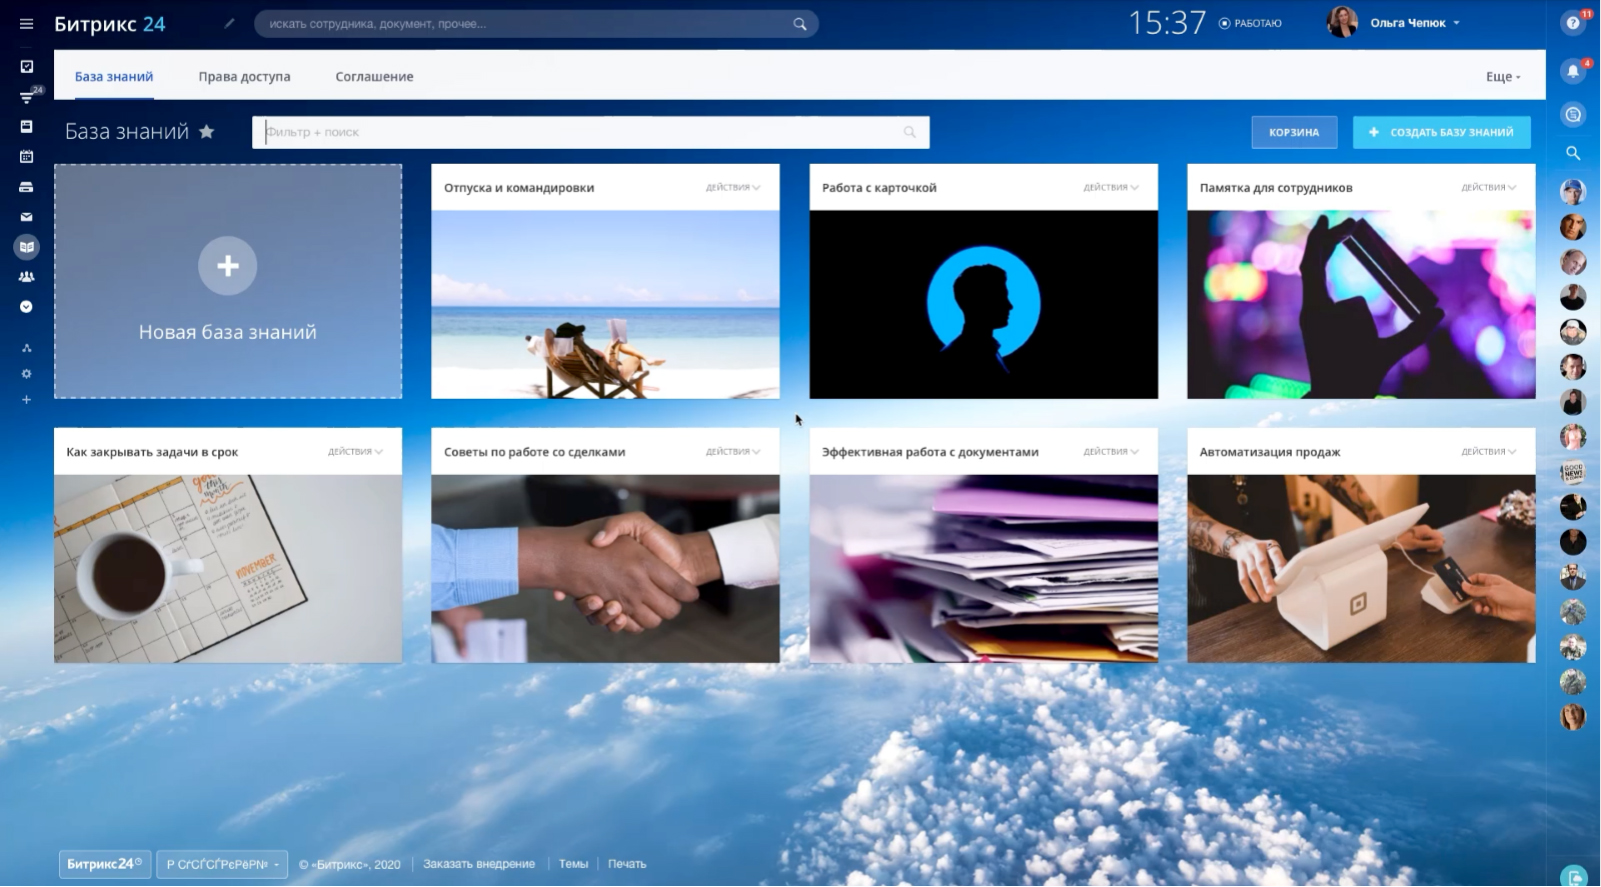Switch to Соглашение tab
Screen dimensions: 1601x887
[374, 76]
